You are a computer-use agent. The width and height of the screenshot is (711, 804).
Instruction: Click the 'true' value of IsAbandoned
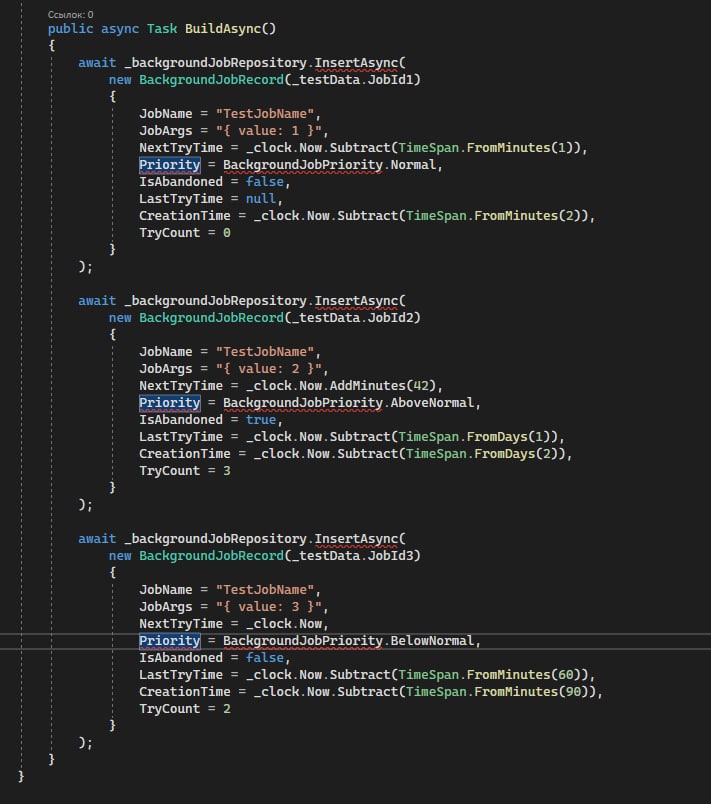point(260,419)
